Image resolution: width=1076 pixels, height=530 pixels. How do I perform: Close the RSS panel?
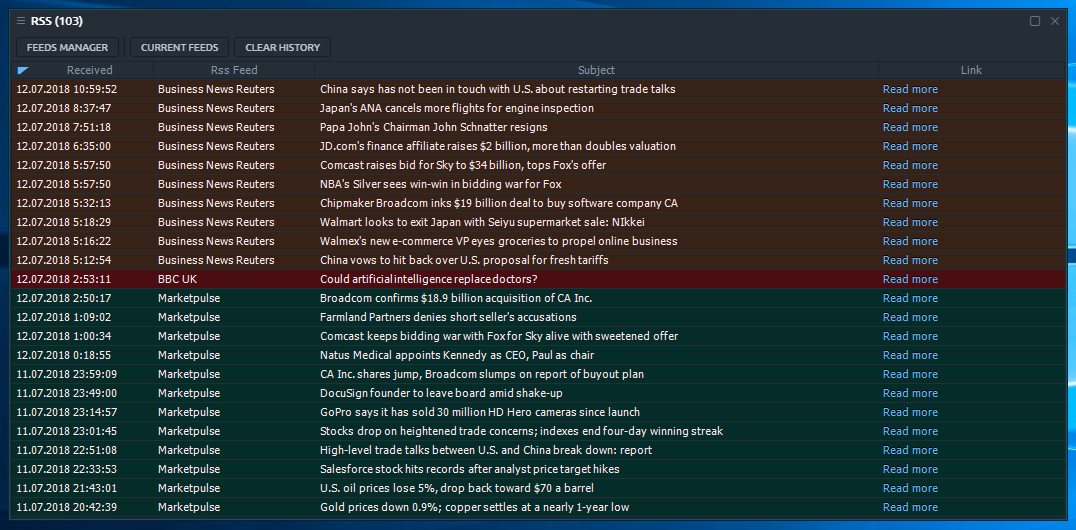coord(1054,20)
